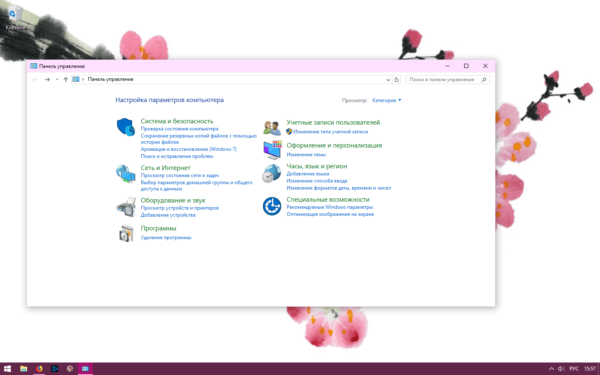This screenshot has width=600, height=375.
Task: Open the Windows Start menu
Action: click(x=8, y=368)
